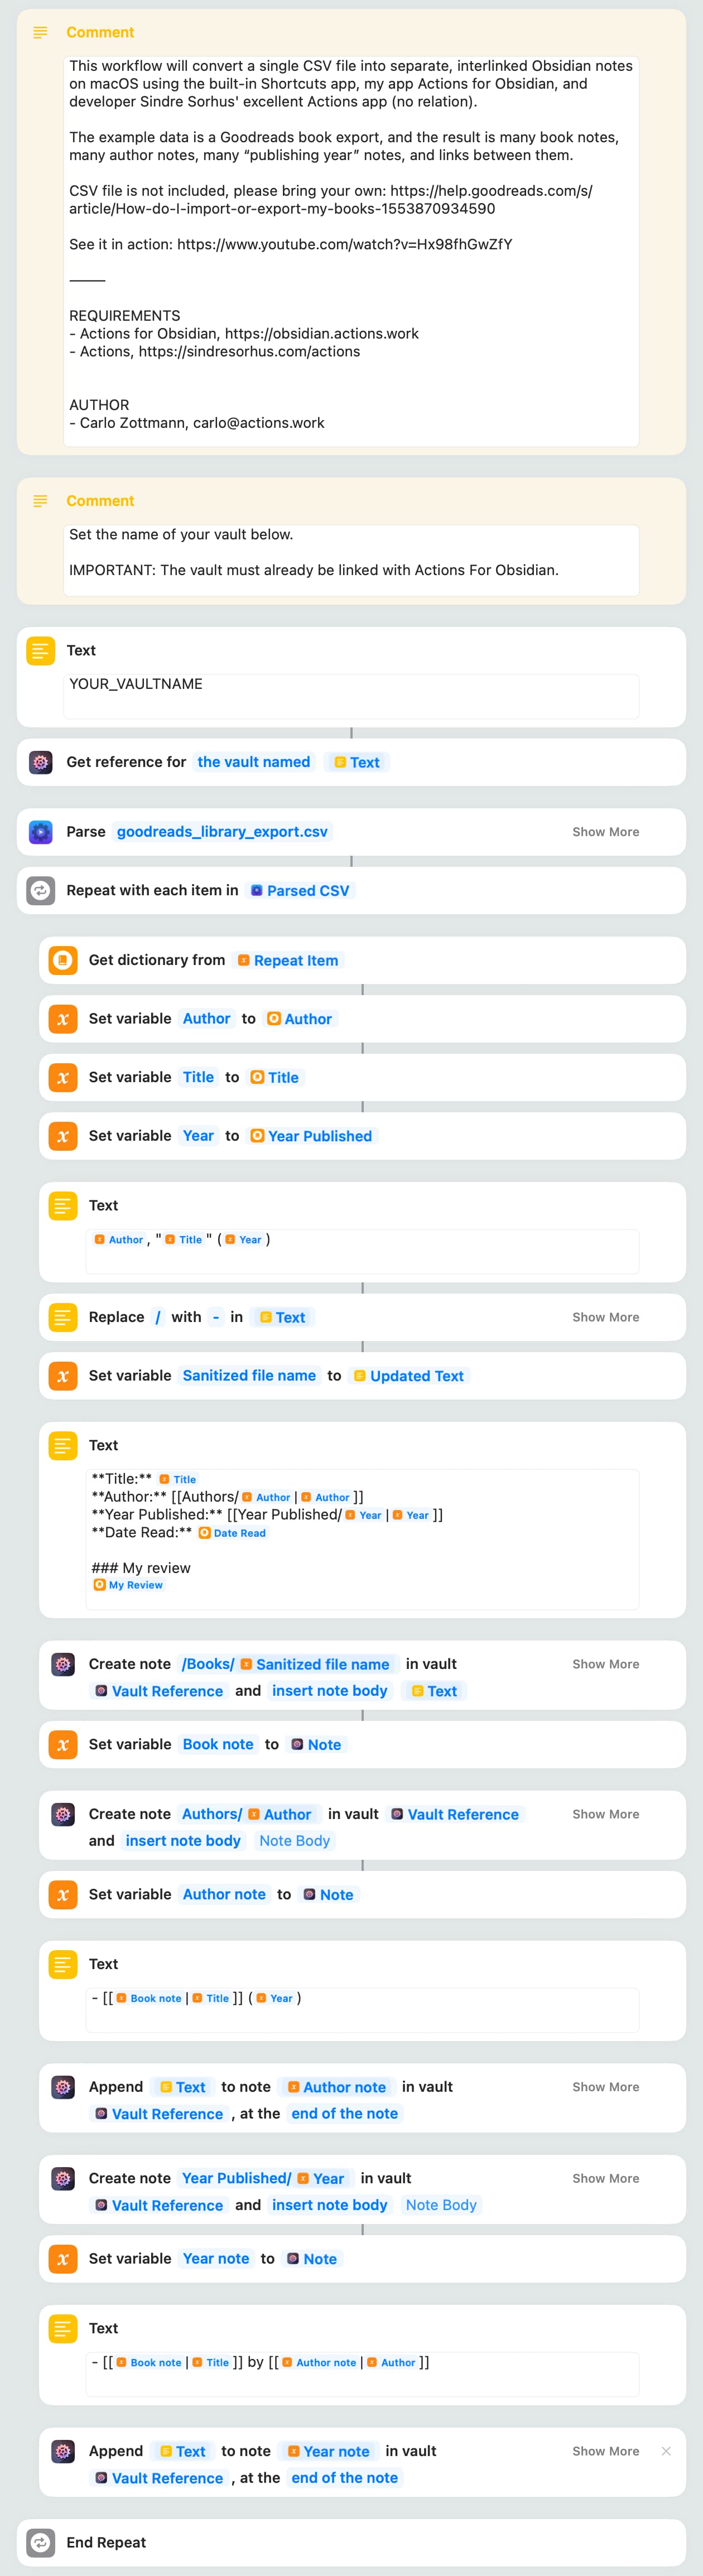
Task: Open the 'end of the note' option in last Append
Action: (344, 2478)
